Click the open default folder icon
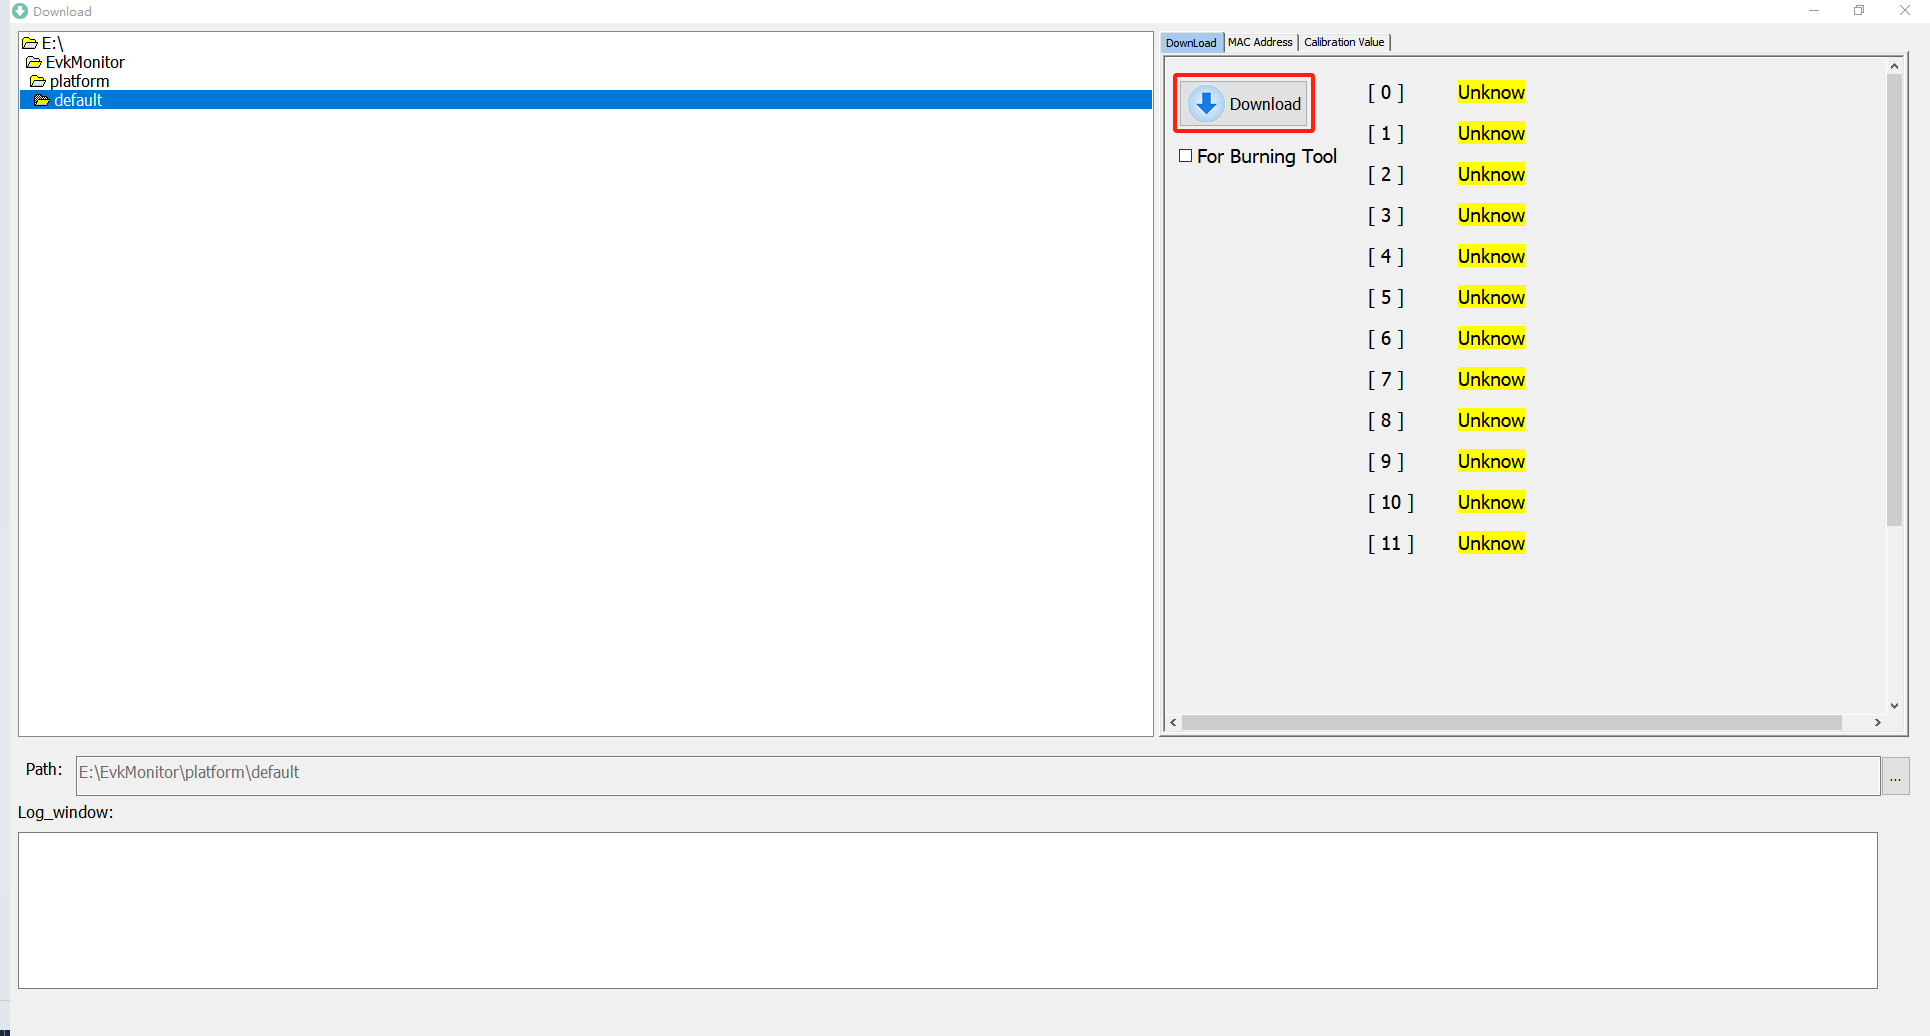The width and height of the screenshot is (1930, 1036). pos(42,101)
